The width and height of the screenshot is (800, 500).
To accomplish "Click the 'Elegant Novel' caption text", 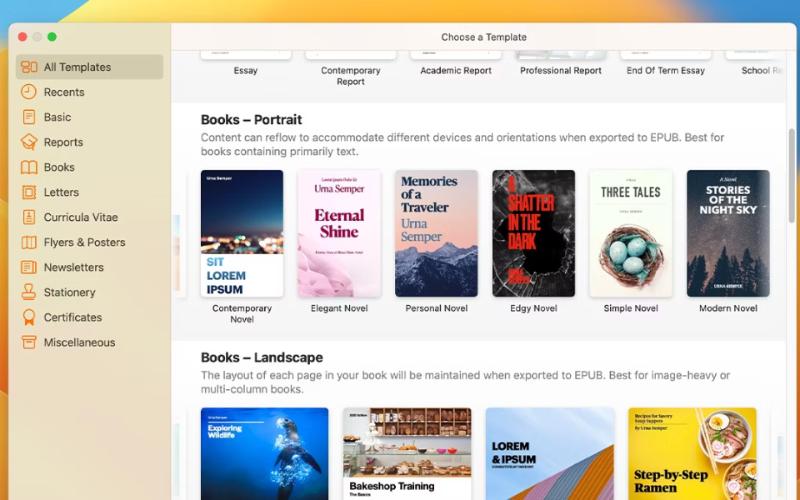I will pyautogui.click(x=339, y=308).
